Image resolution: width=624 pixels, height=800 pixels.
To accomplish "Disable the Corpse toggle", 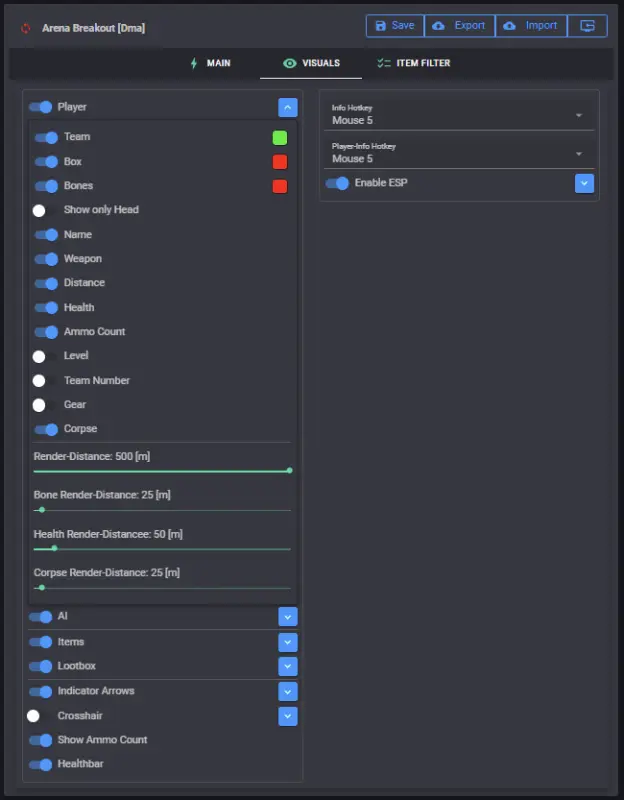I will click(46, 429).
